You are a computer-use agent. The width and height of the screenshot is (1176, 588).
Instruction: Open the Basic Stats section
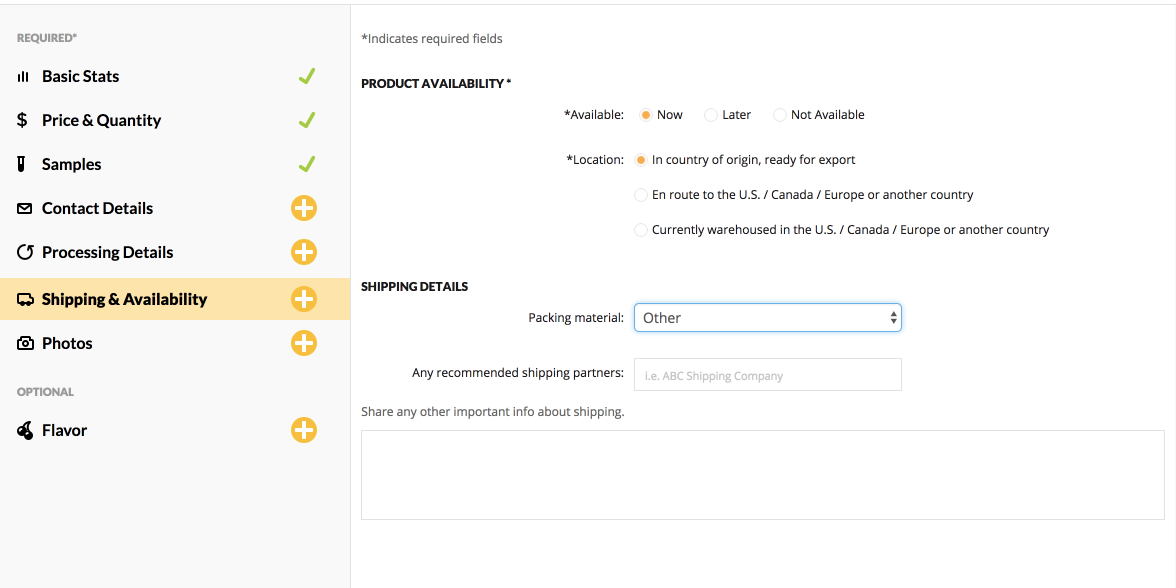80,76
